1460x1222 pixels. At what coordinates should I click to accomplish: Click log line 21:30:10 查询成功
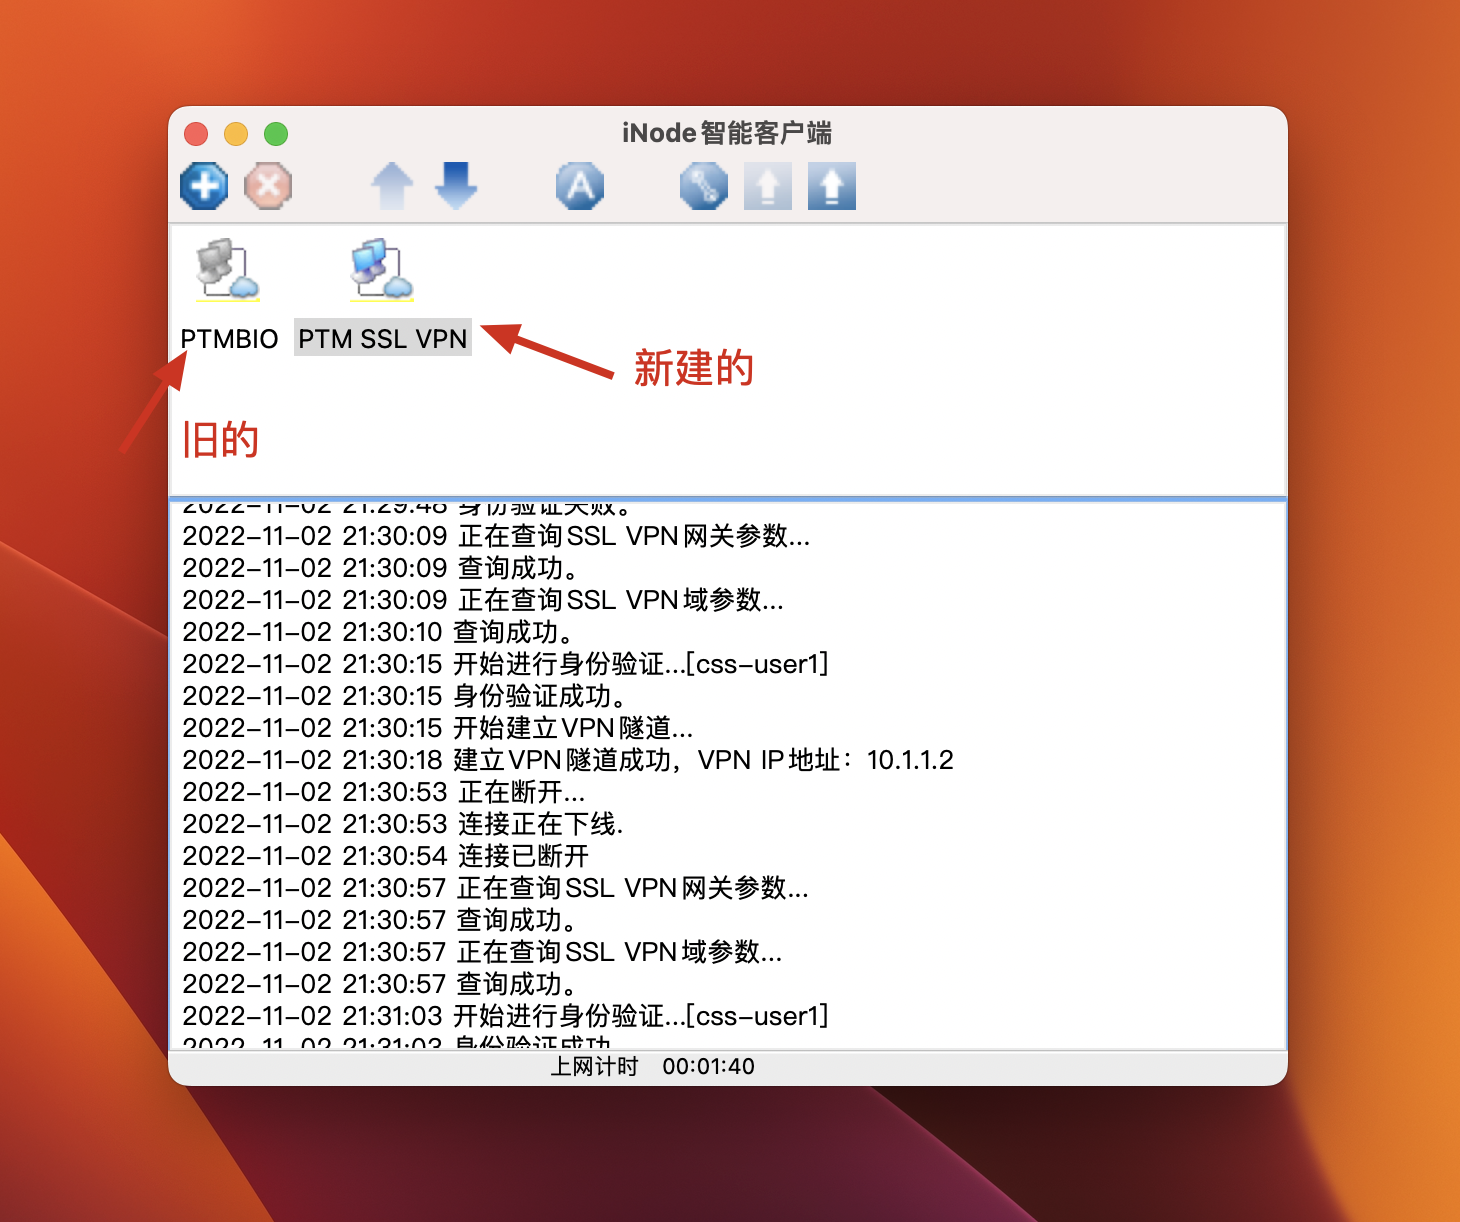[x=378, y=632]
